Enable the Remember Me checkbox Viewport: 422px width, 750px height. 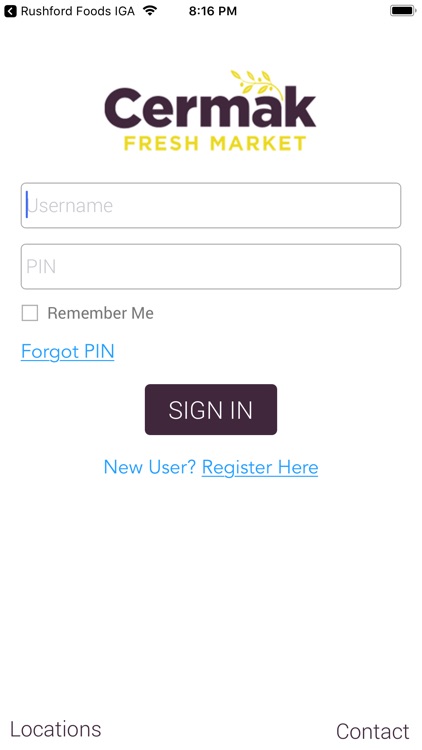(x=30, y=313)
